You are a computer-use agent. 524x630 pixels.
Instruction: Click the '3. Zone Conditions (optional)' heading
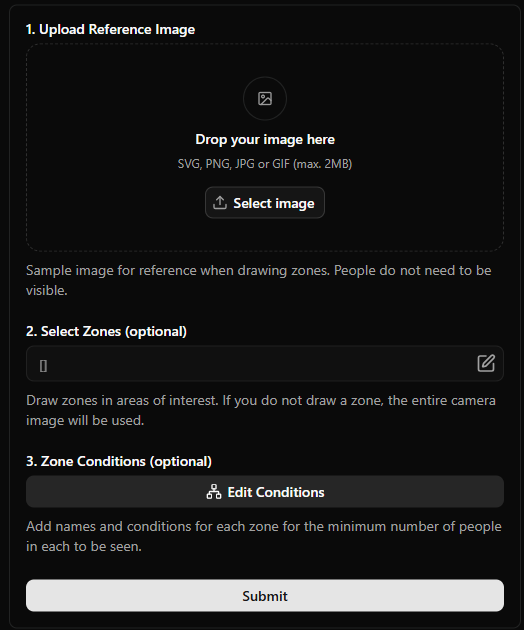119,461
